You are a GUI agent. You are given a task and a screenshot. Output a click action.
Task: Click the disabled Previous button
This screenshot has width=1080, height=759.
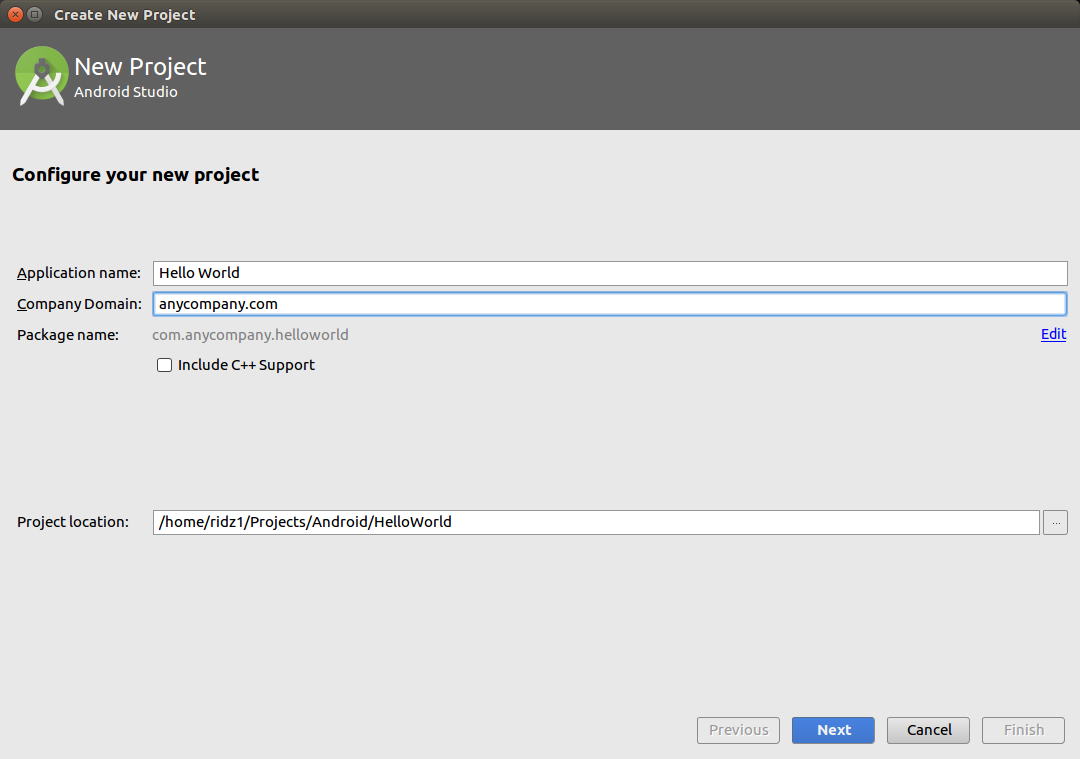(x=738, y=730)
